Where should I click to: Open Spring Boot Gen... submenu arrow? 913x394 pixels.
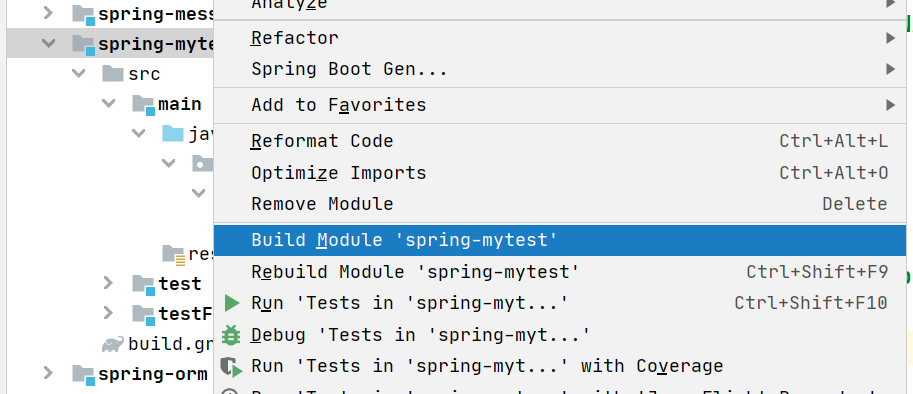pyautogui.click(x=890, y=70)
